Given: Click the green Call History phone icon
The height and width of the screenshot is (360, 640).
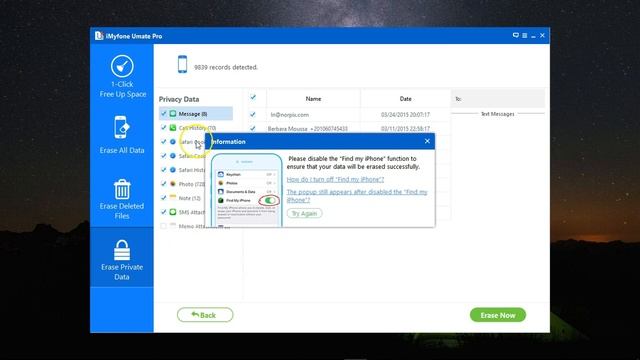Looking at the screenshot, I should click(x=173, y=128).
